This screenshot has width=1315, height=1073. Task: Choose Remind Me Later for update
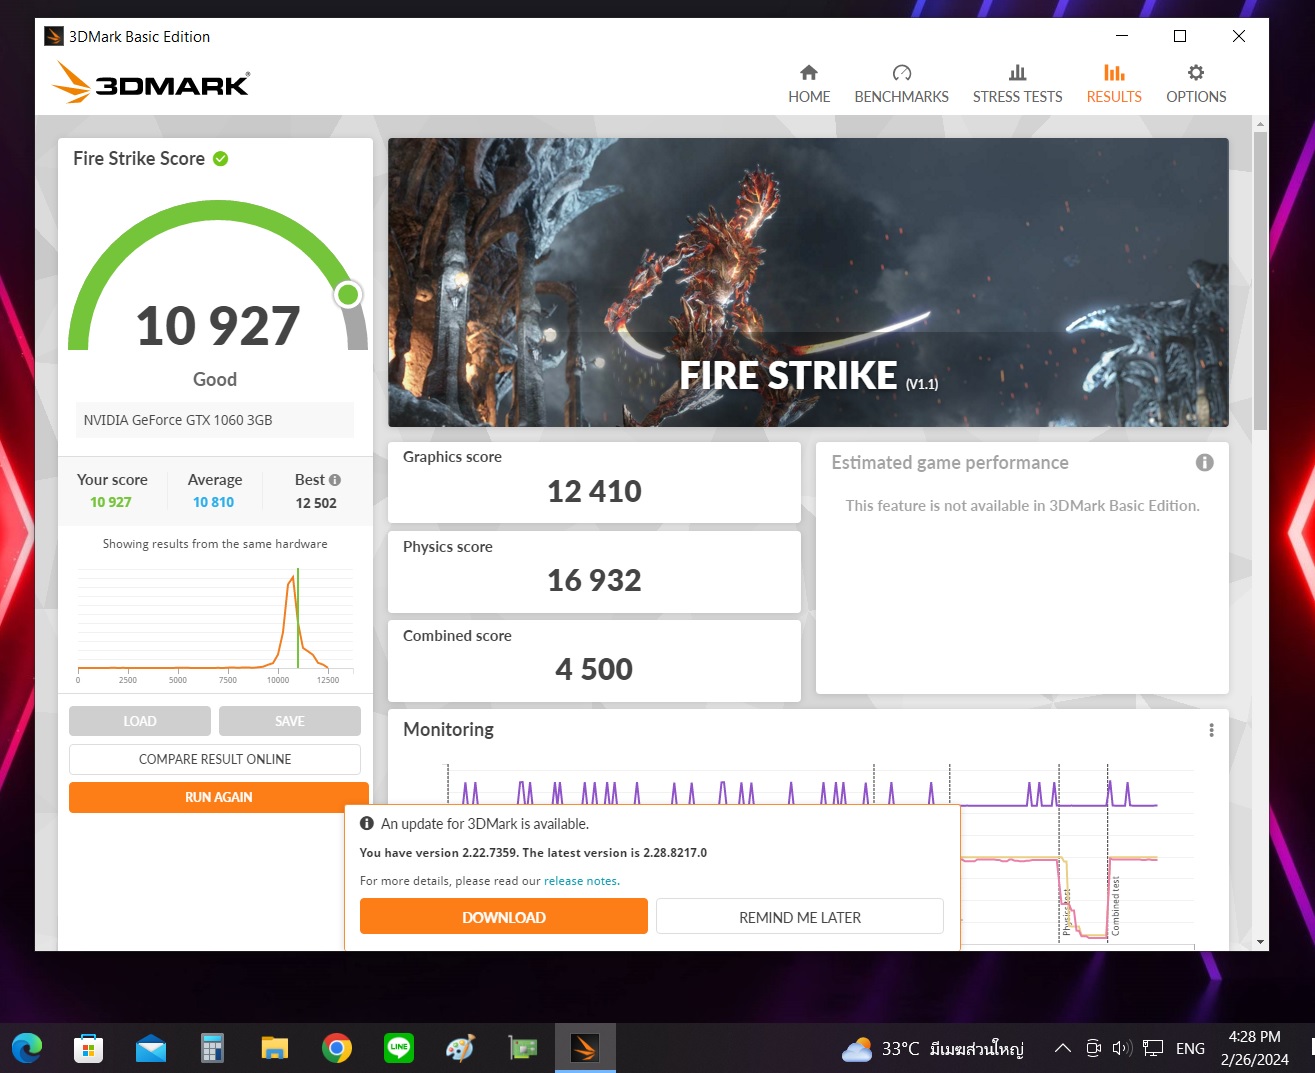799,917
